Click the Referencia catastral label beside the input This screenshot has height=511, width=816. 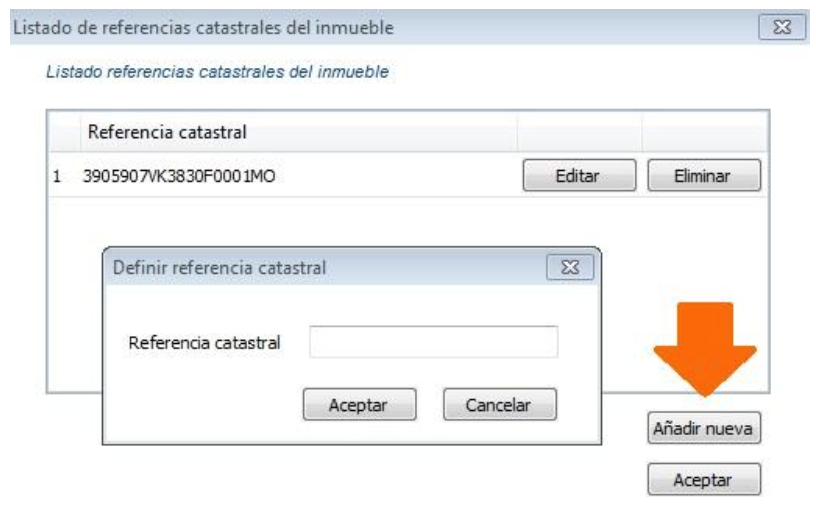tap(204, 342)
